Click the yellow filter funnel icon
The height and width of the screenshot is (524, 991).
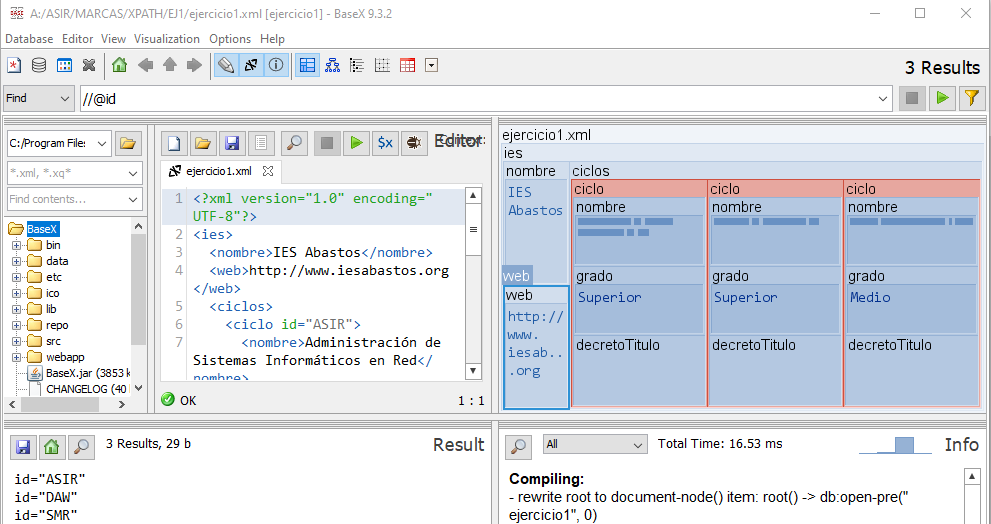click(970, 98)
